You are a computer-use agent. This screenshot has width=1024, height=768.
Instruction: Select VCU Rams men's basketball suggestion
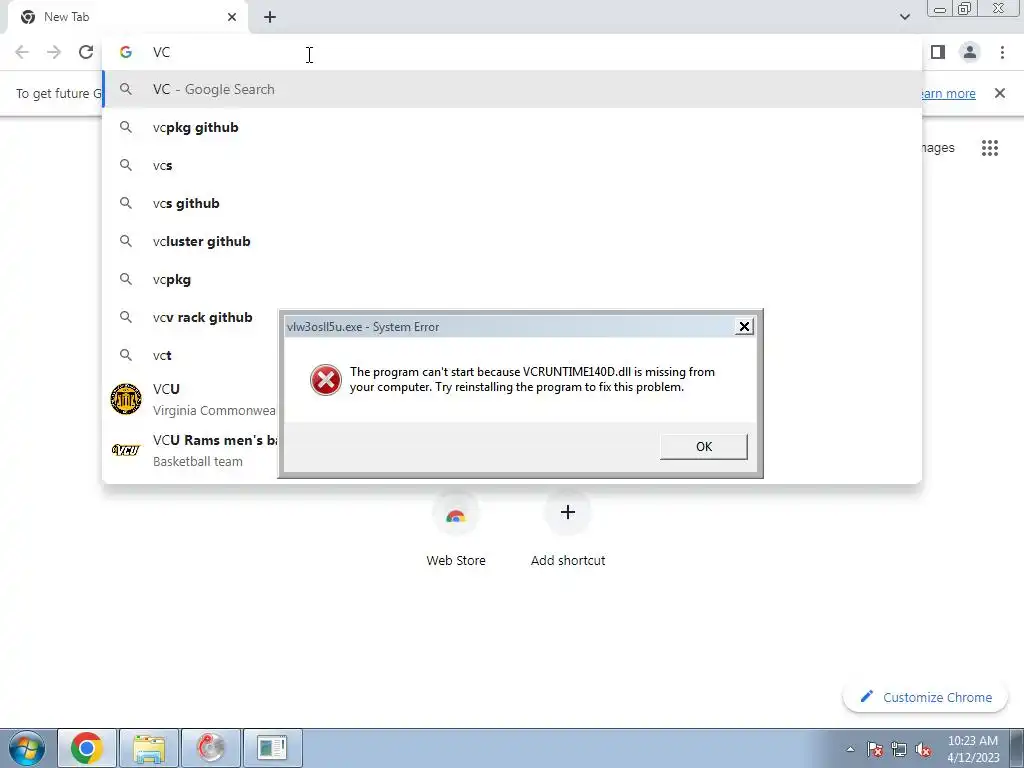click(190, 450)
